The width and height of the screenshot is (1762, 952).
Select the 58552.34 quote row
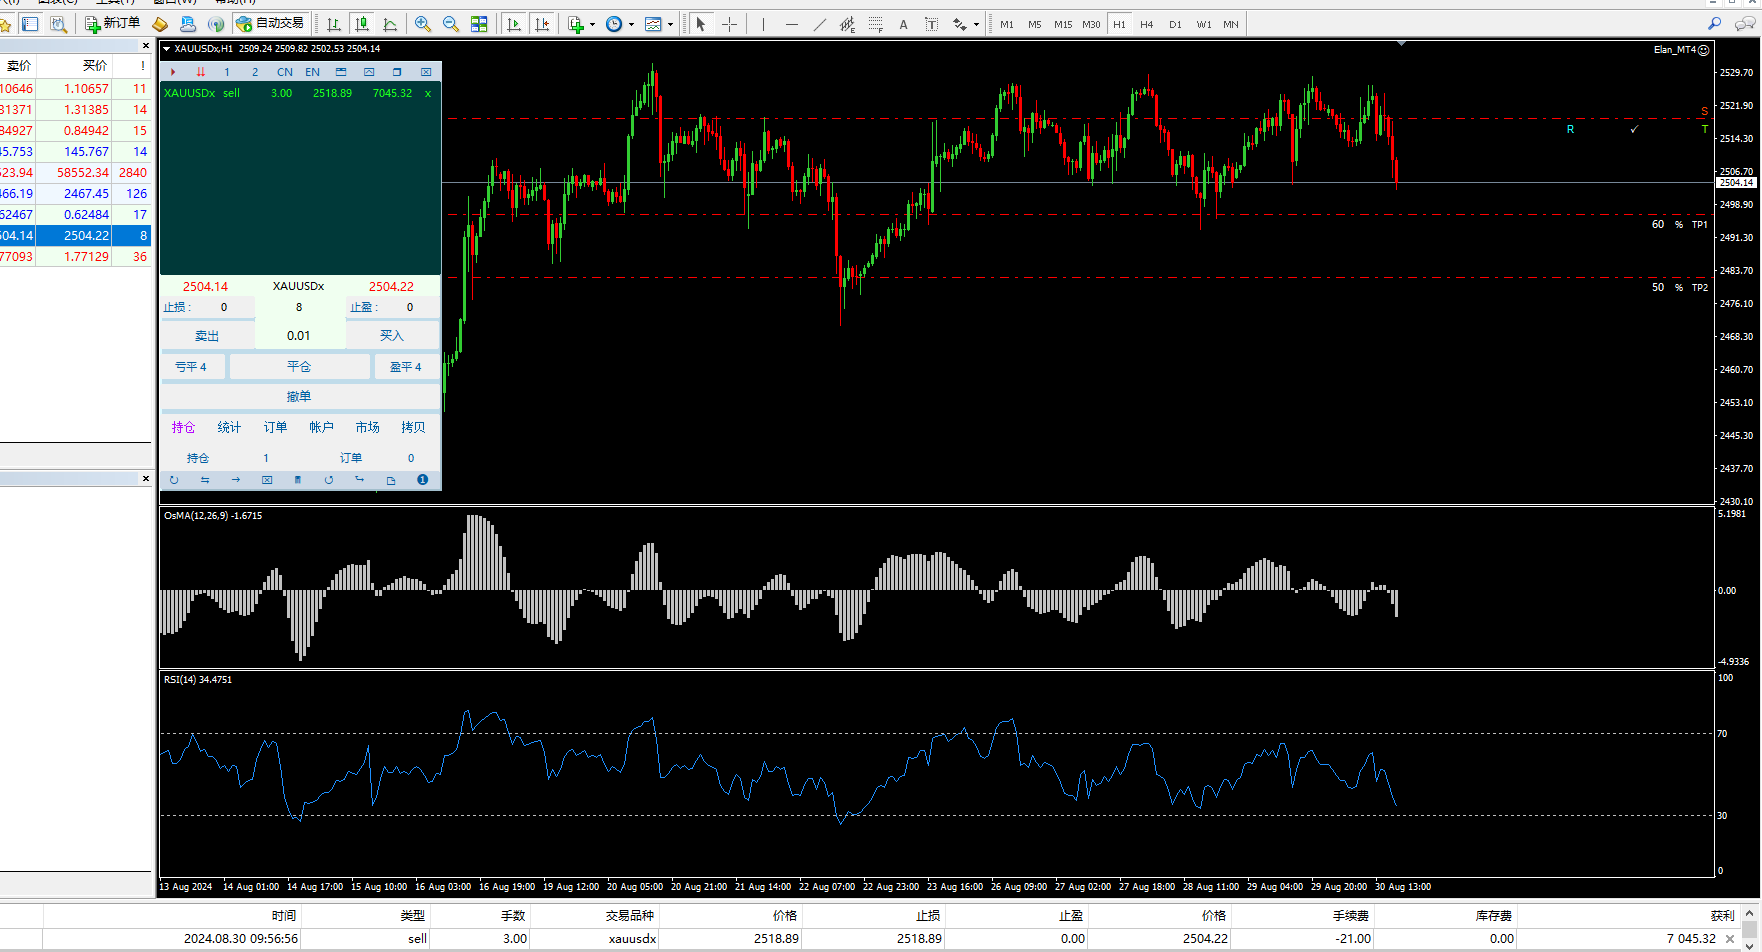[76, 173]
